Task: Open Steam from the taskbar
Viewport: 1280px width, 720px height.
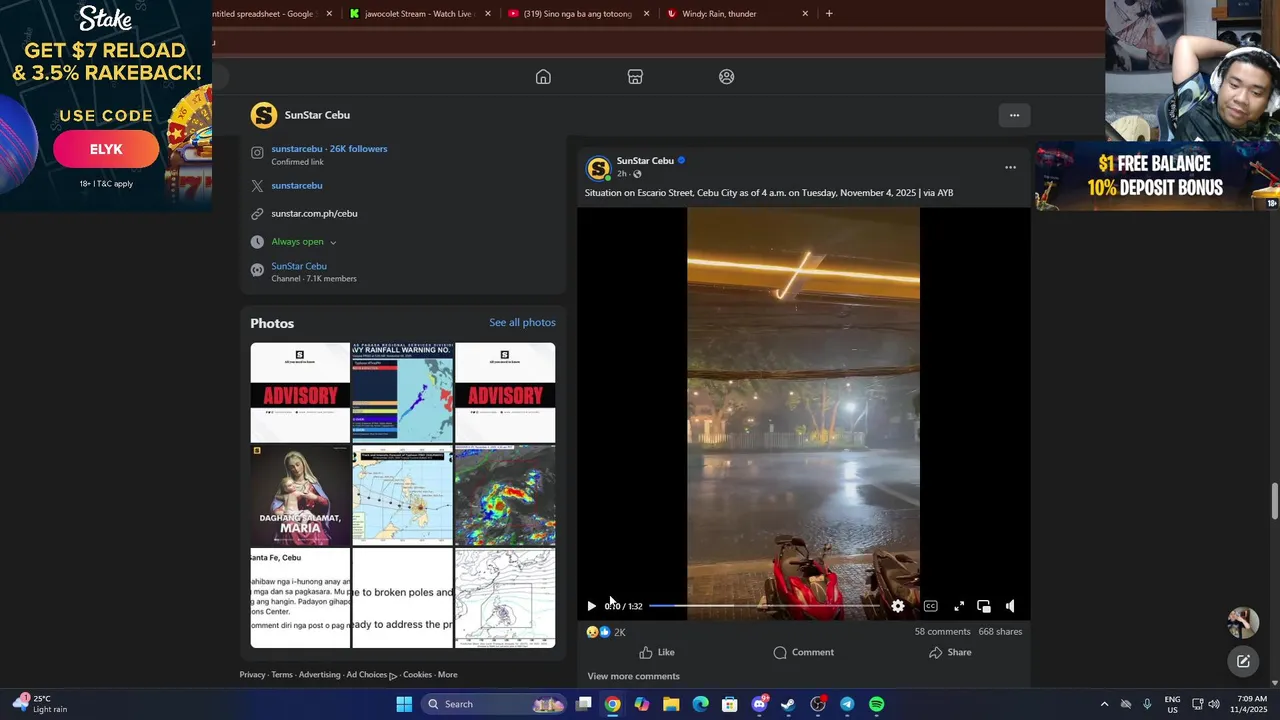Action: [788, 704]
